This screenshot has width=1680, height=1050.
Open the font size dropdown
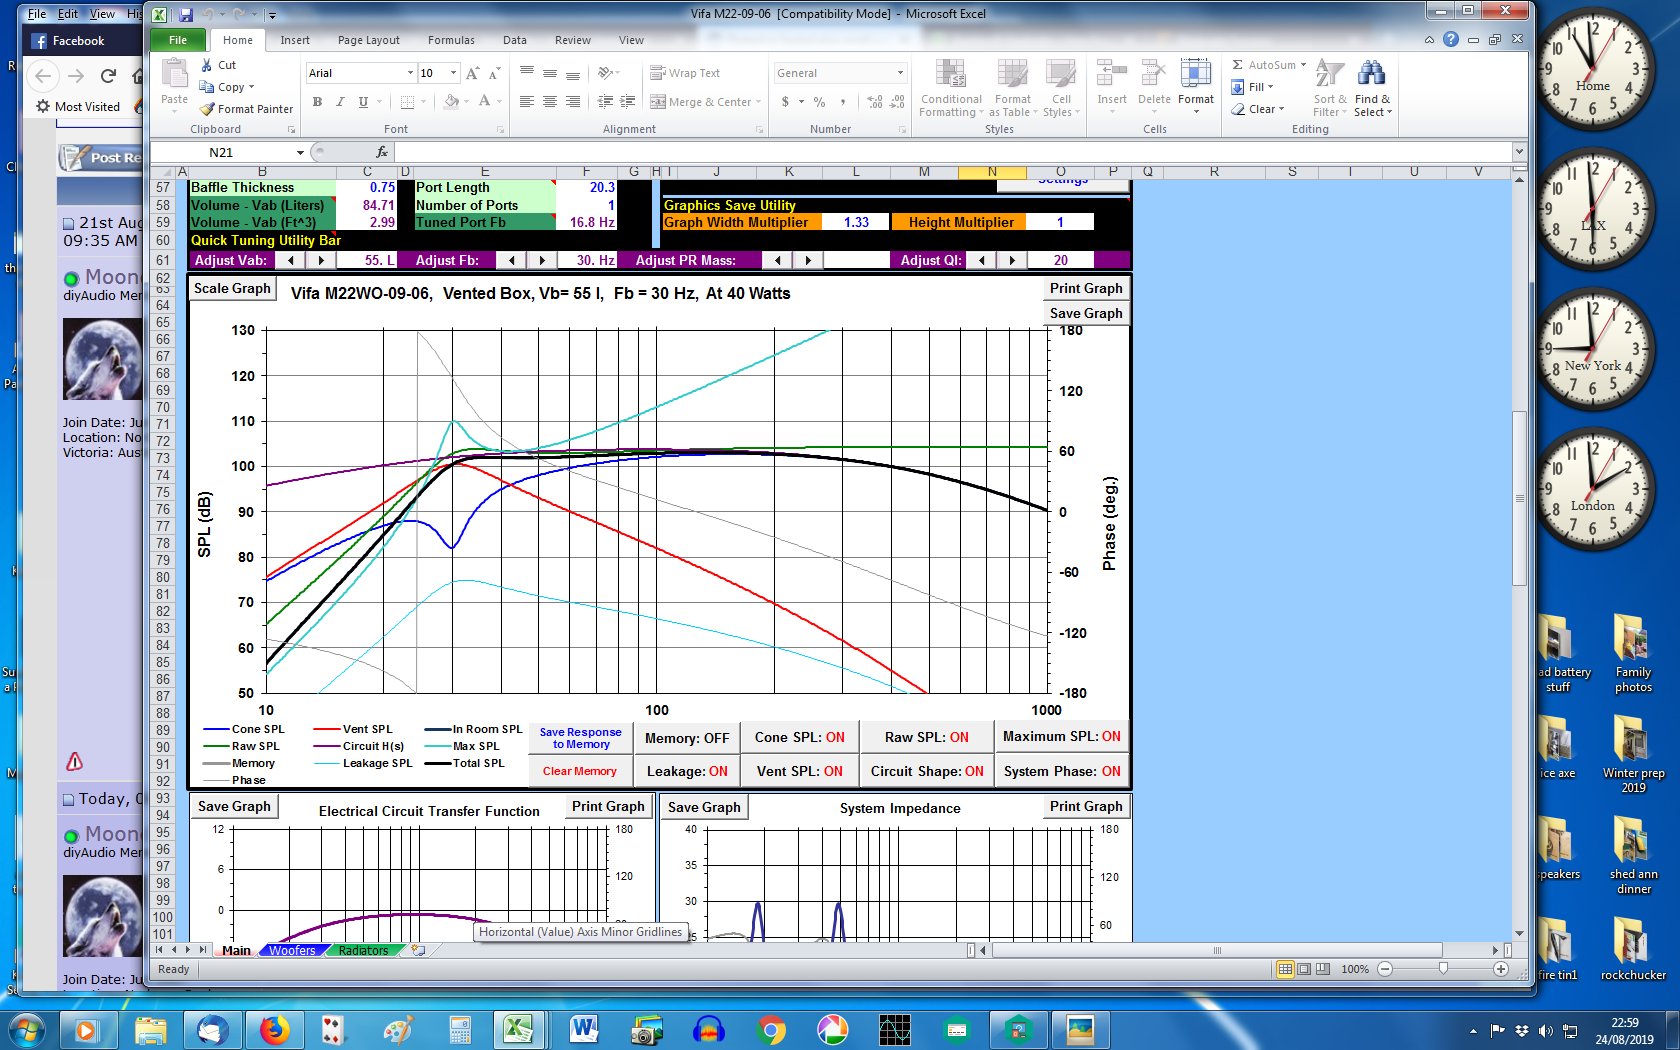pos(453,73)
